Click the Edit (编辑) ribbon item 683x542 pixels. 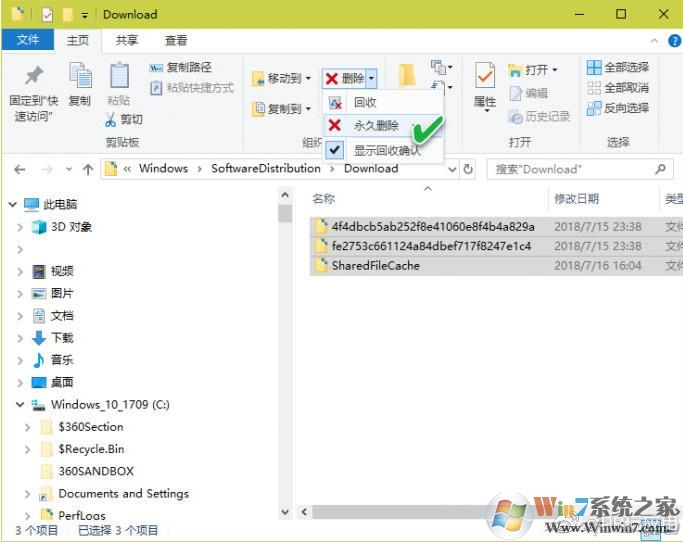point(528,93)
